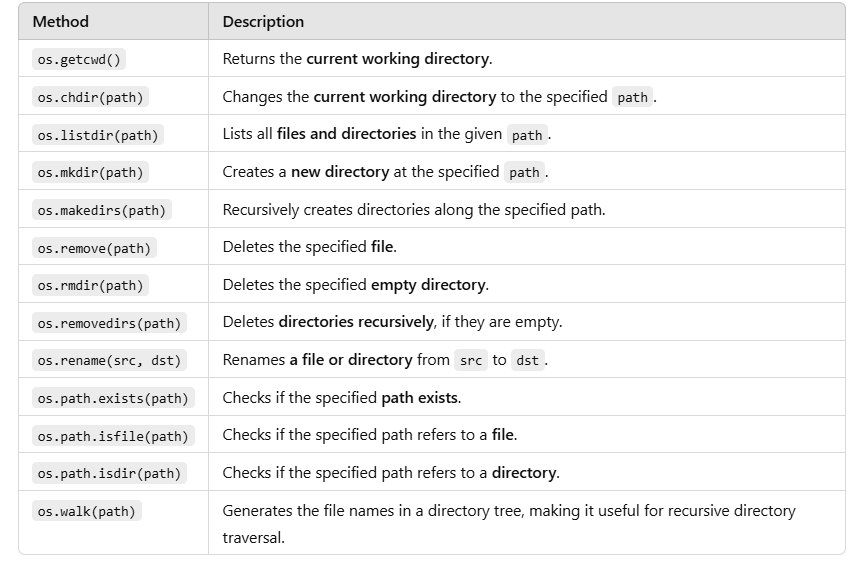Select os.removedirs(path) in the table

pos(109,323)
